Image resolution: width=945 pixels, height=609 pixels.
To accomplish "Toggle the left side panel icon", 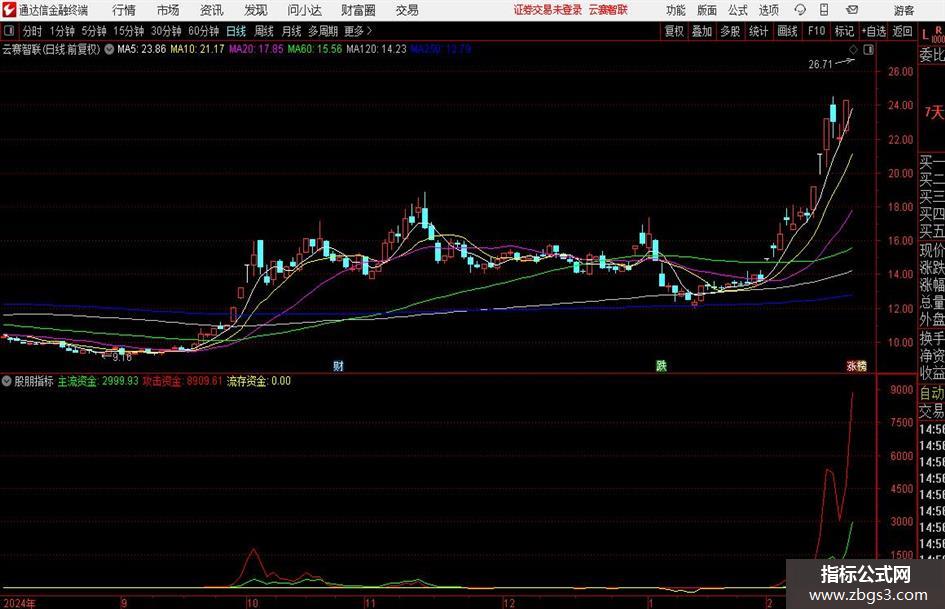I will [9, 31].
